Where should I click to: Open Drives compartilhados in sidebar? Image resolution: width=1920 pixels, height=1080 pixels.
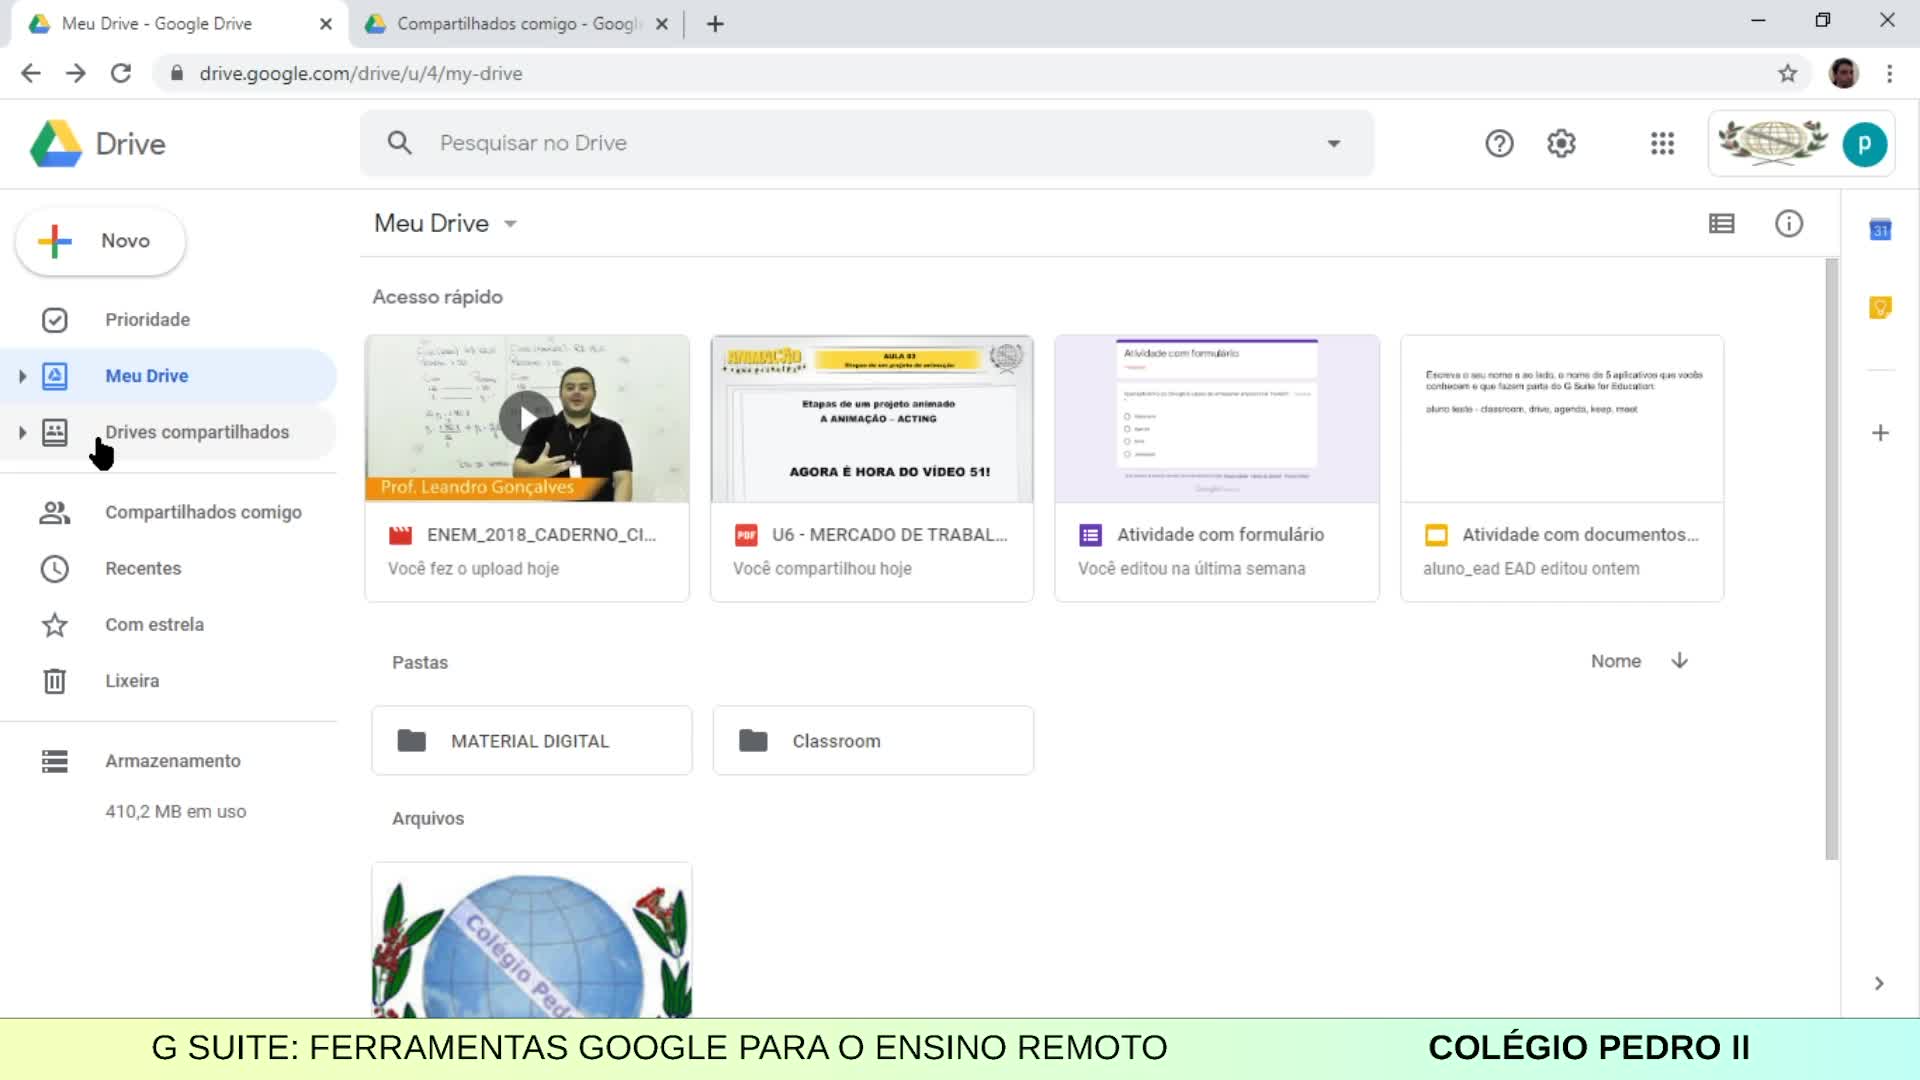click(x=197, y=432)
